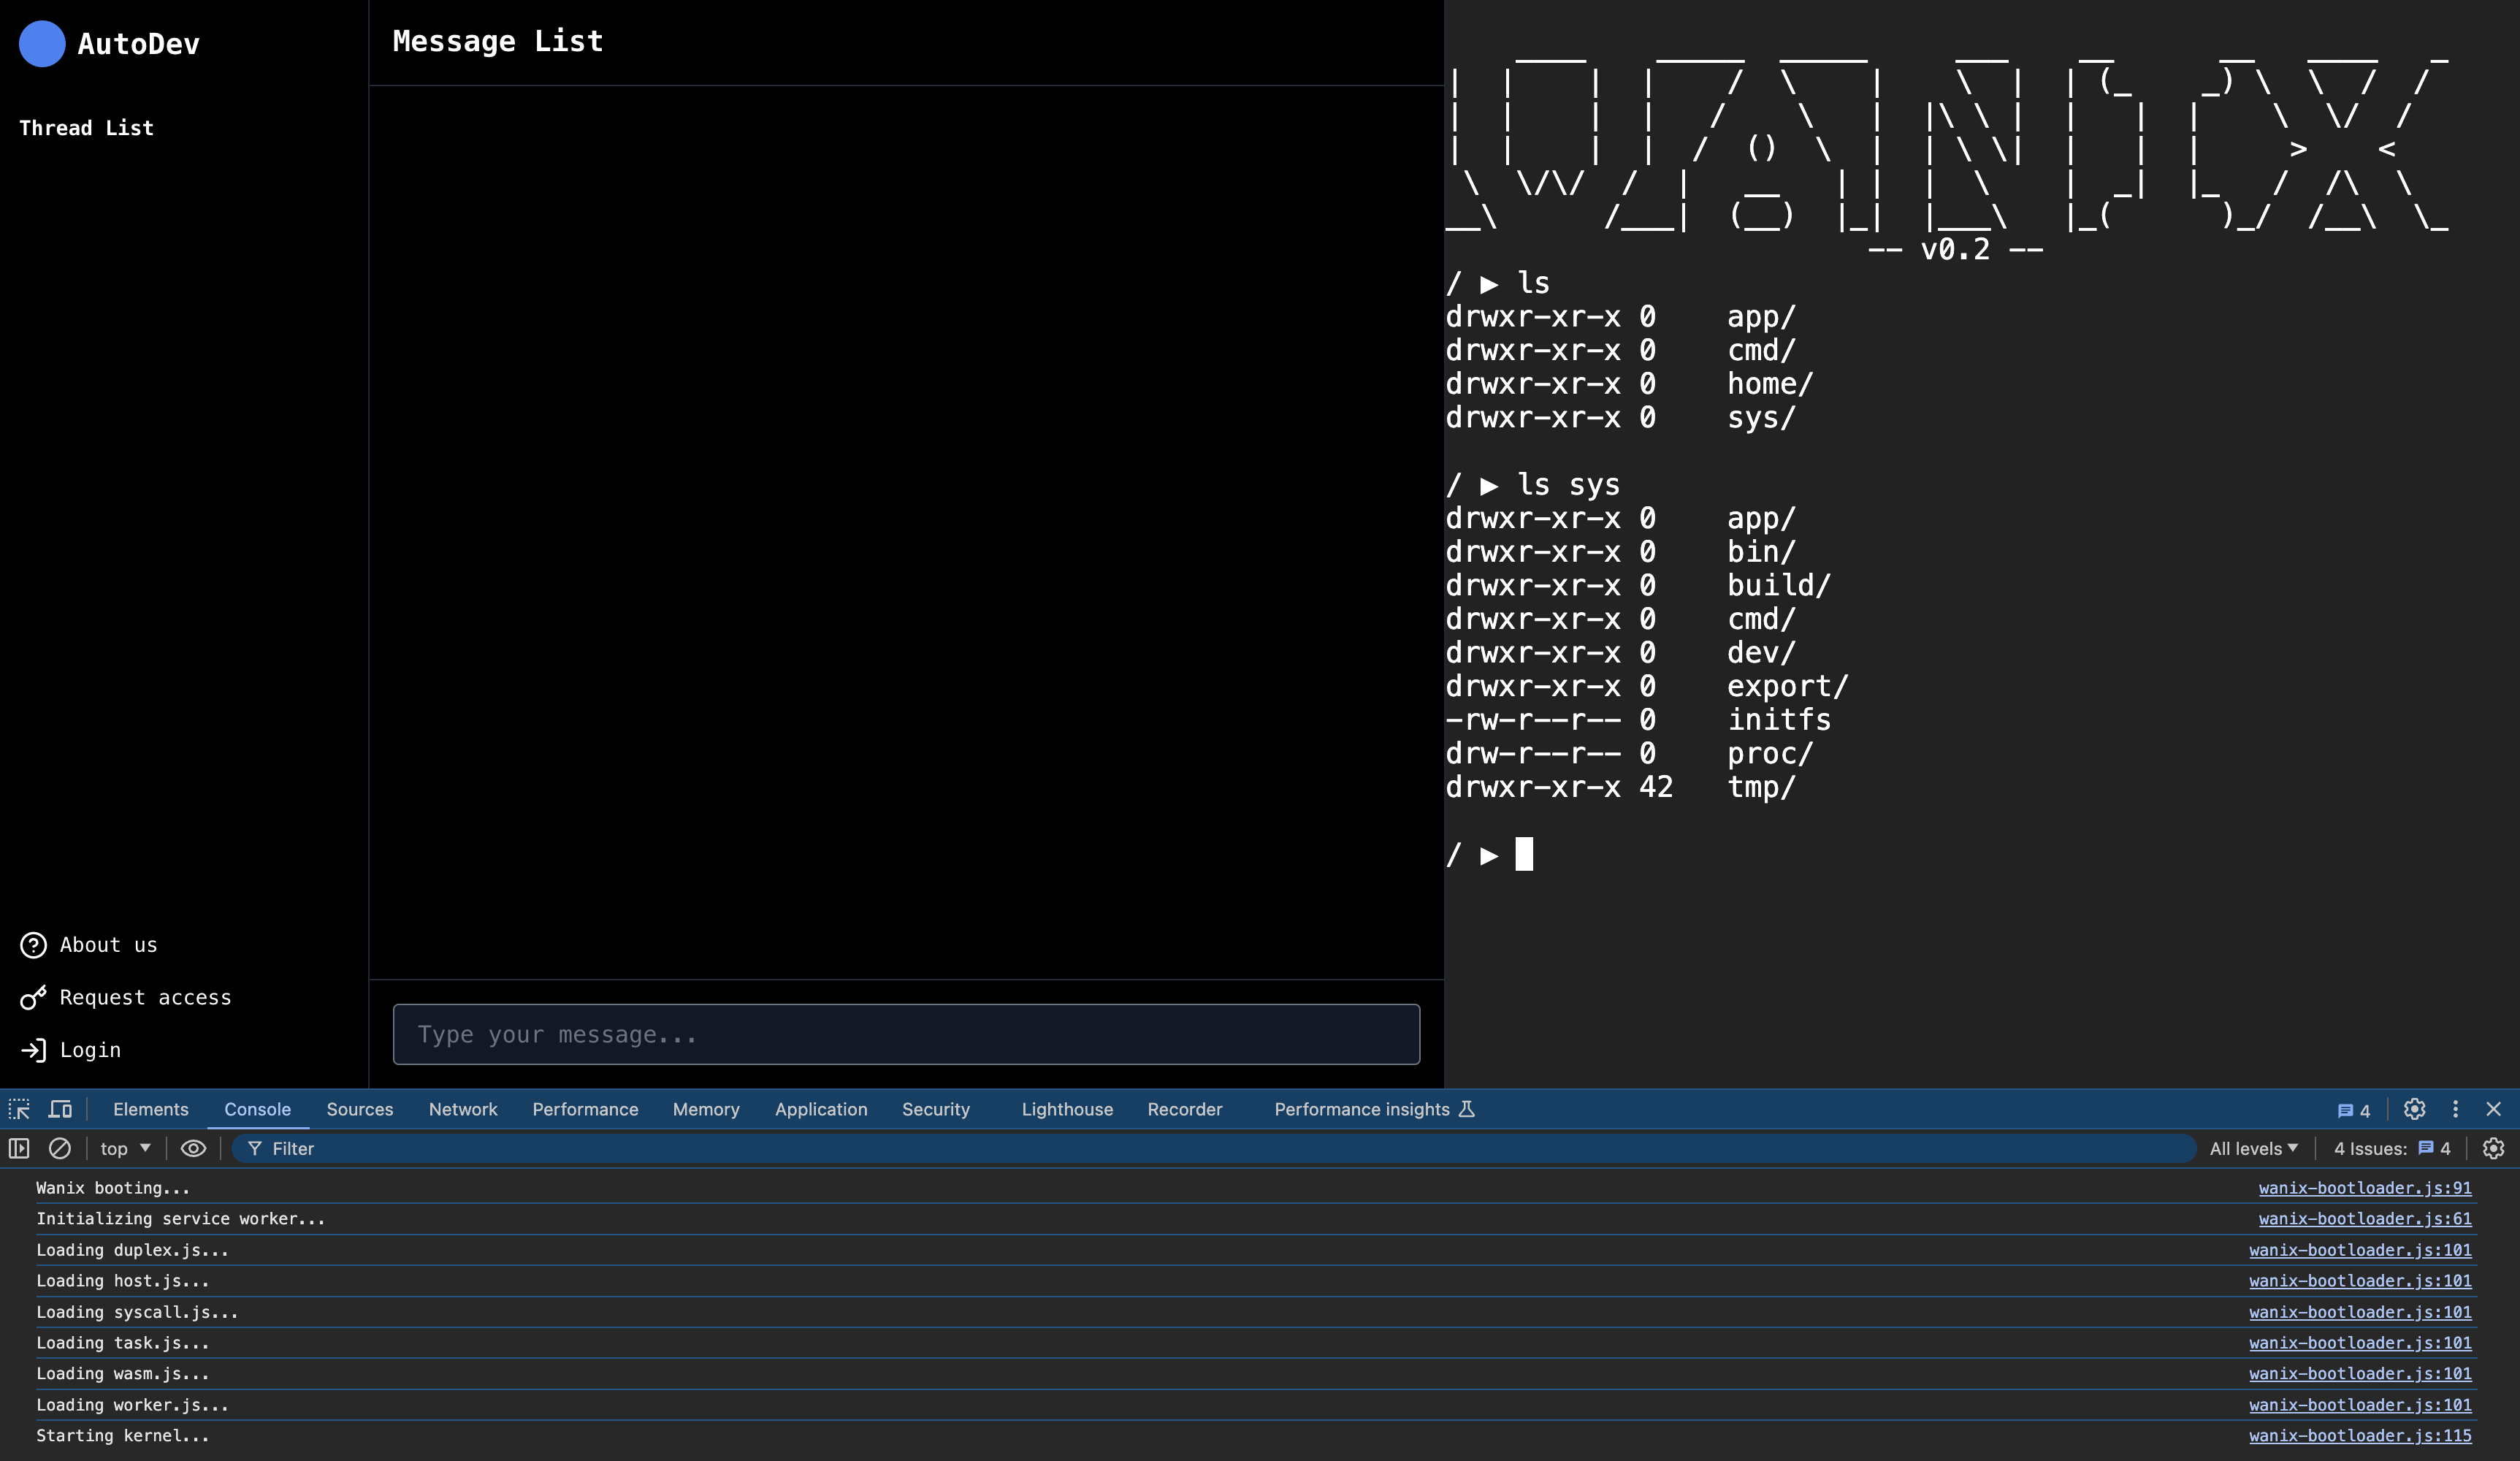Open console settings gear icon
This screenshot has width=2520, height=1461.
2493,1148
